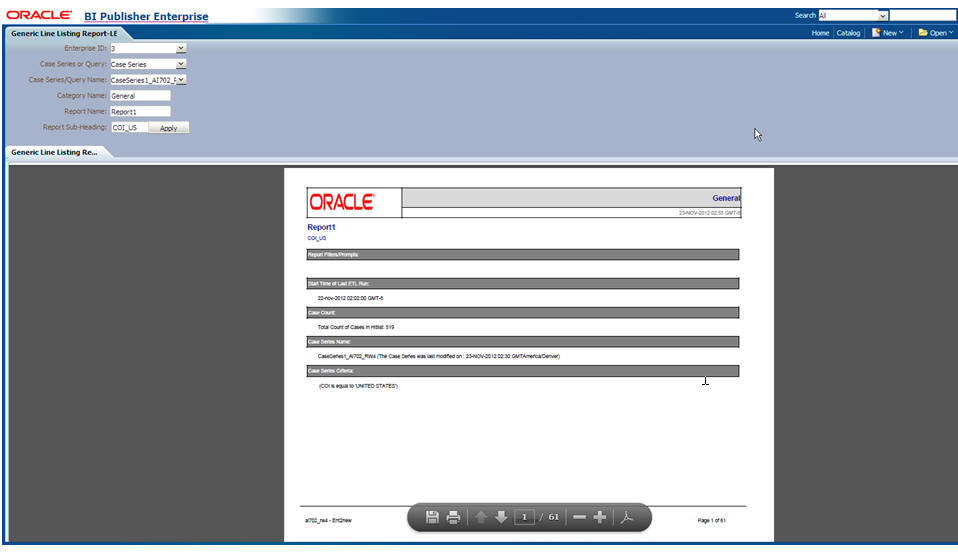Go to next page with down arrow
The height and width of the screenshot is (557, 958).
[501, 517]
